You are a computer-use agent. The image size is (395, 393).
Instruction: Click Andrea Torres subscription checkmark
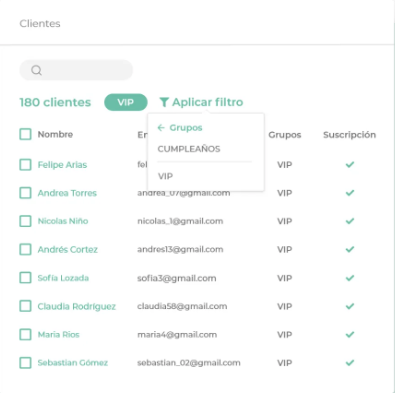click(350, 193)
